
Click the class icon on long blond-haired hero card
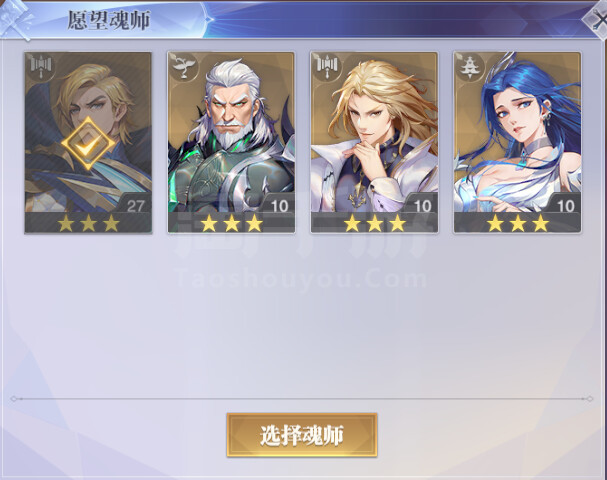pos(327,67)
